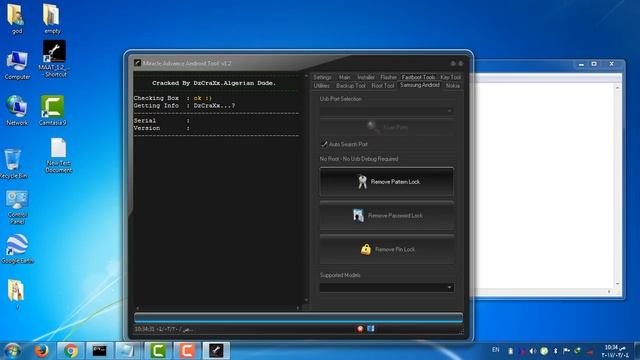640x360 pixels.
Task: Open the green Camtasia taskbar icon
Action: [x=158, y=351]
